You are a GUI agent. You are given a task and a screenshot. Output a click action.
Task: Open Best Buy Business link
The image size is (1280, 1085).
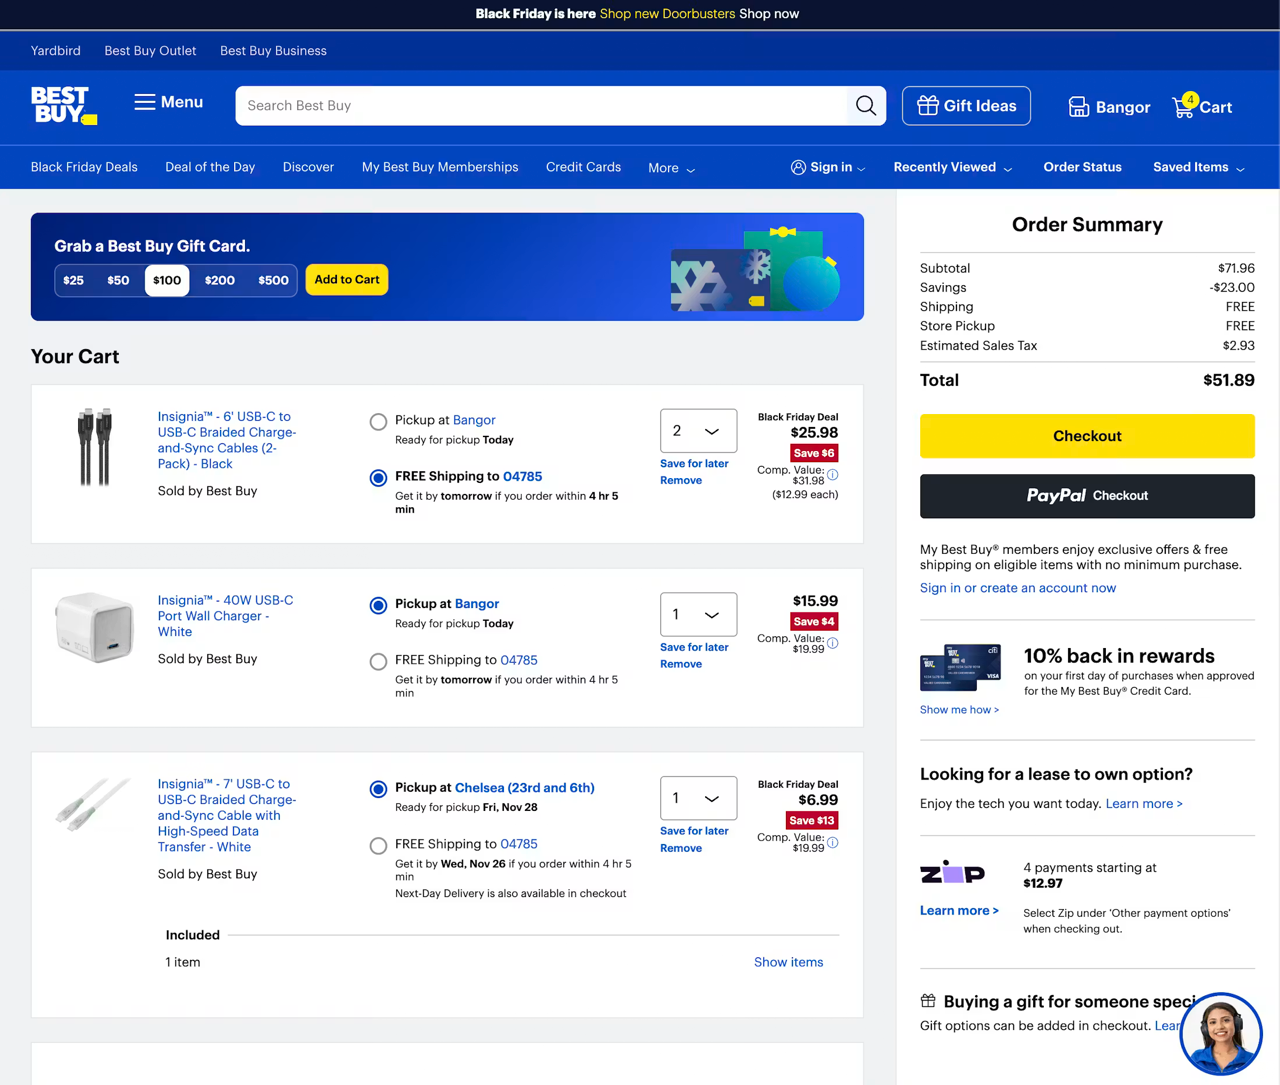(273, 51)
